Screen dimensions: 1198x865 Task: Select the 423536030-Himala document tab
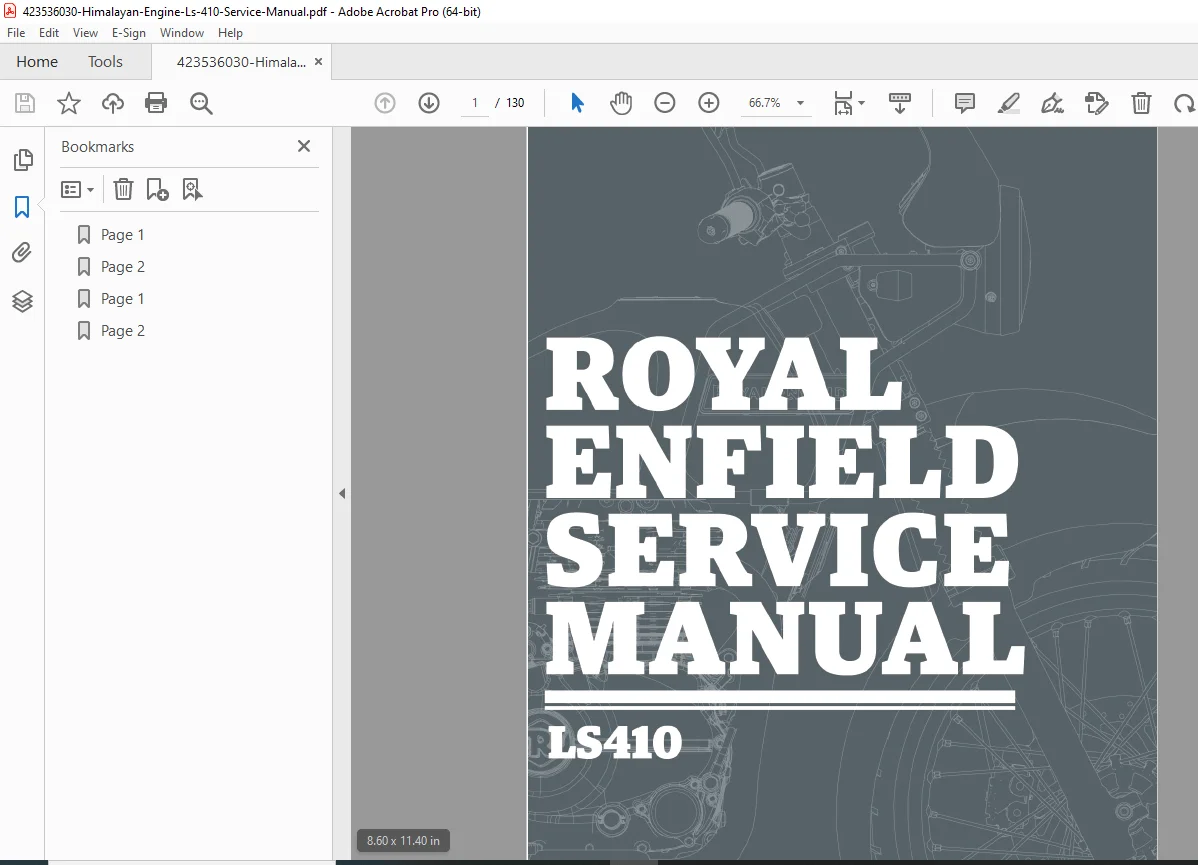point(241,62)
